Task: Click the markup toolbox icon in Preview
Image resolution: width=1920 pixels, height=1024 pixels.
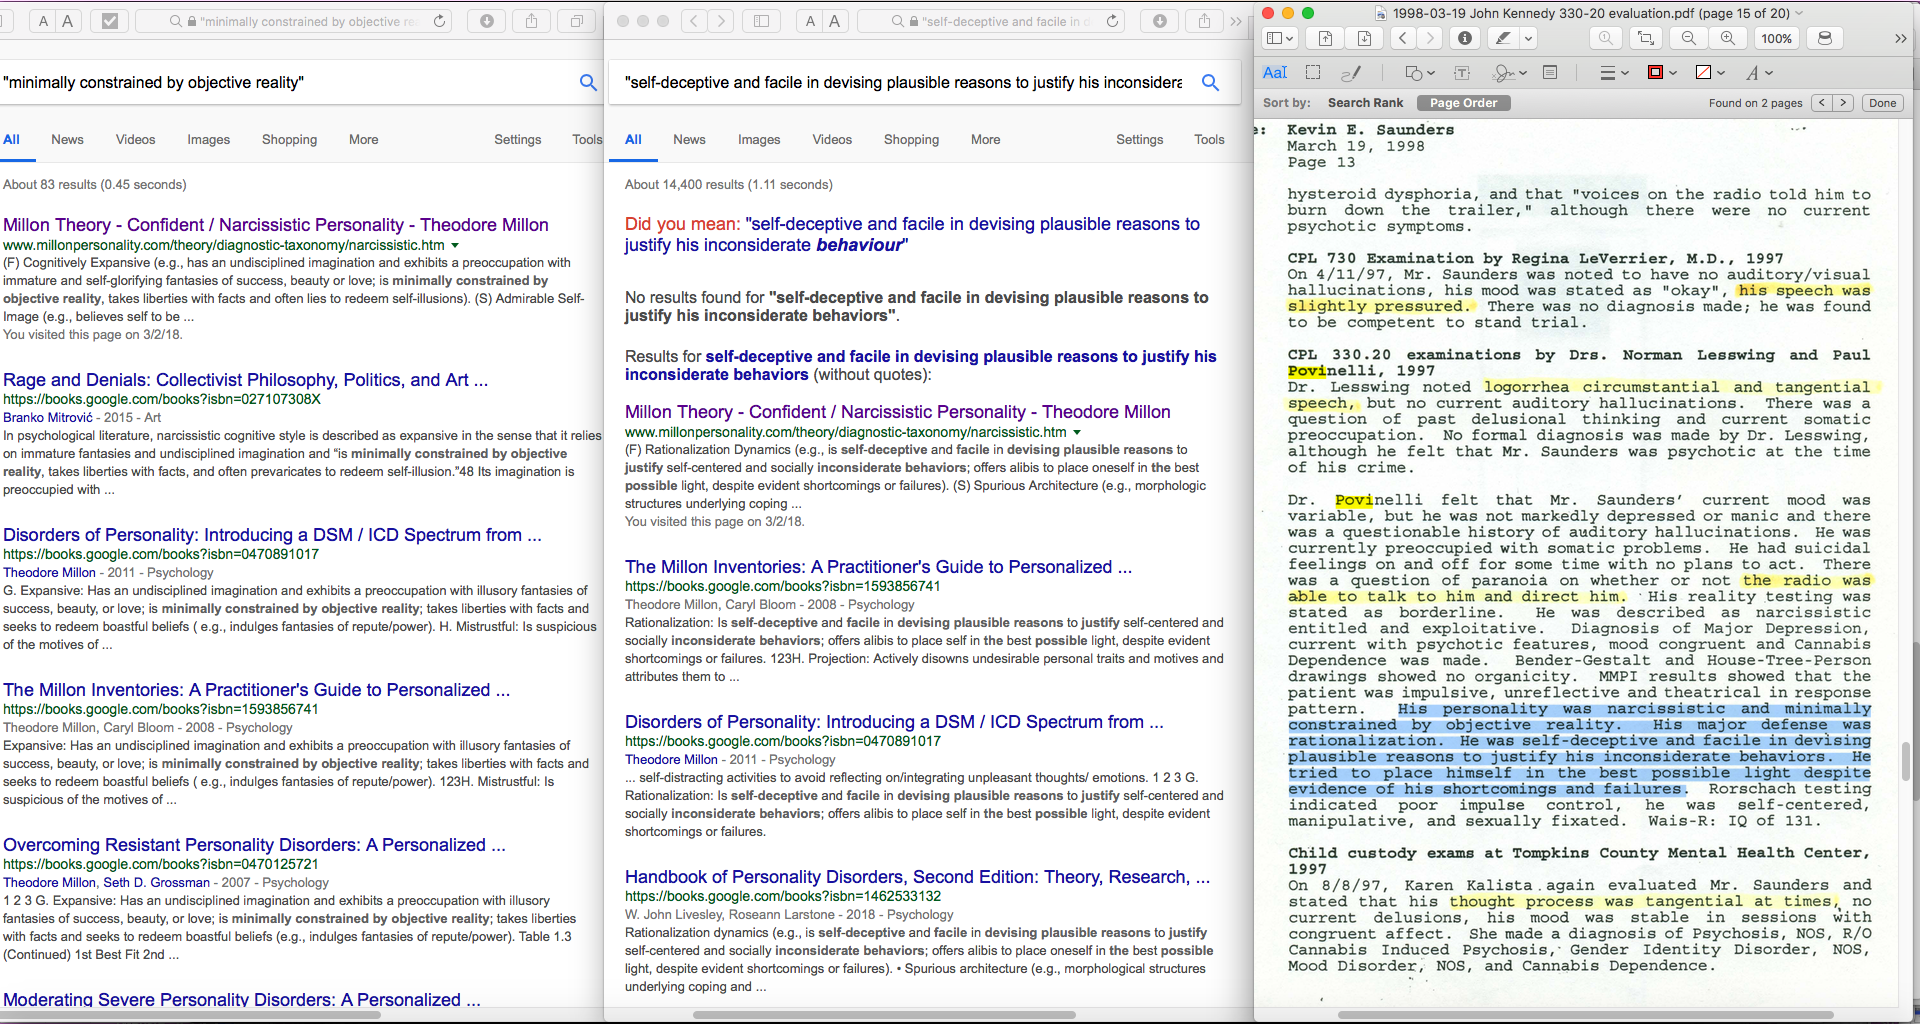Action: (1825, 38)
